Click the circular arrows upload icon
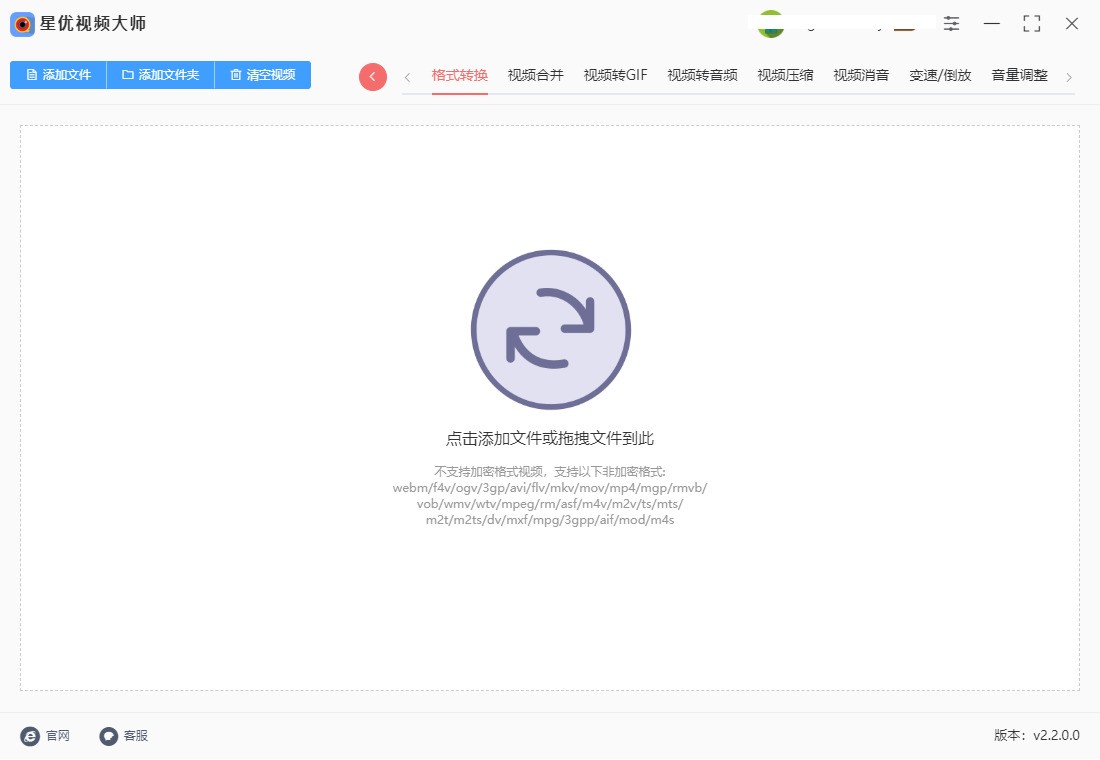Image resolution: width=1100 pixels, height=760 pixels. (550, 329)
